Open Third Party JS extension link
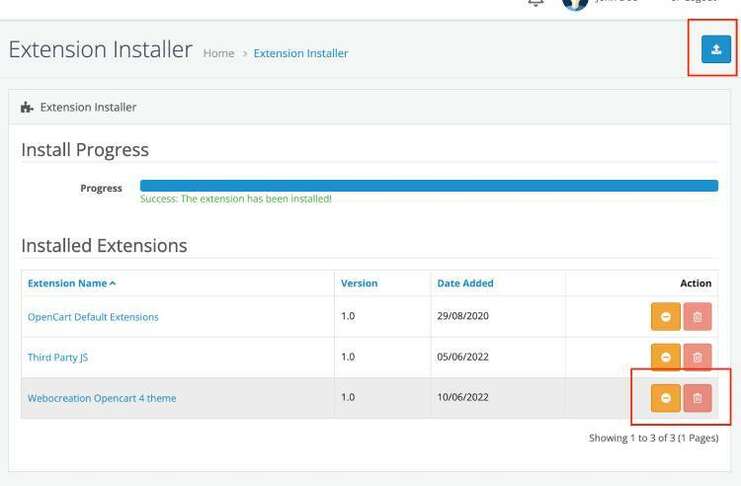 pos(58,357)
